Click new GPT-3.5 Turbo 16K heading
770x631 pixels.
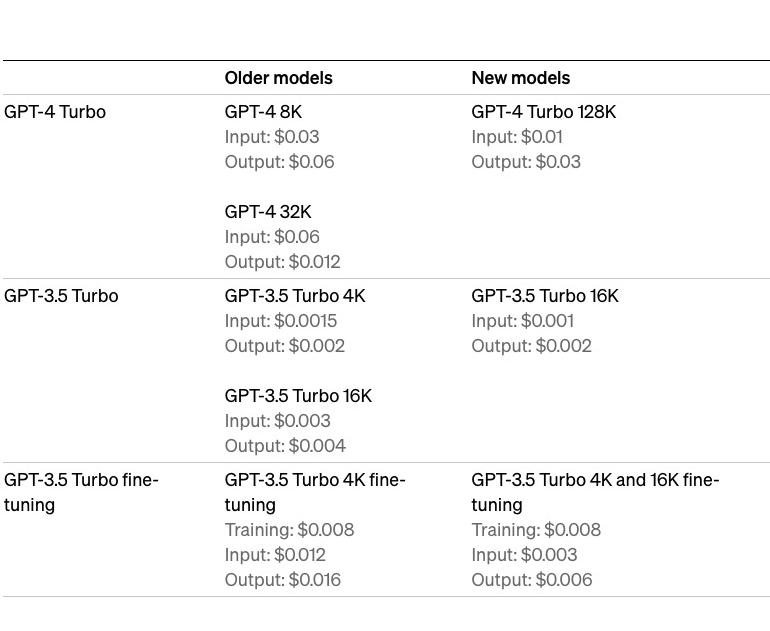click(x=545, y=296)
